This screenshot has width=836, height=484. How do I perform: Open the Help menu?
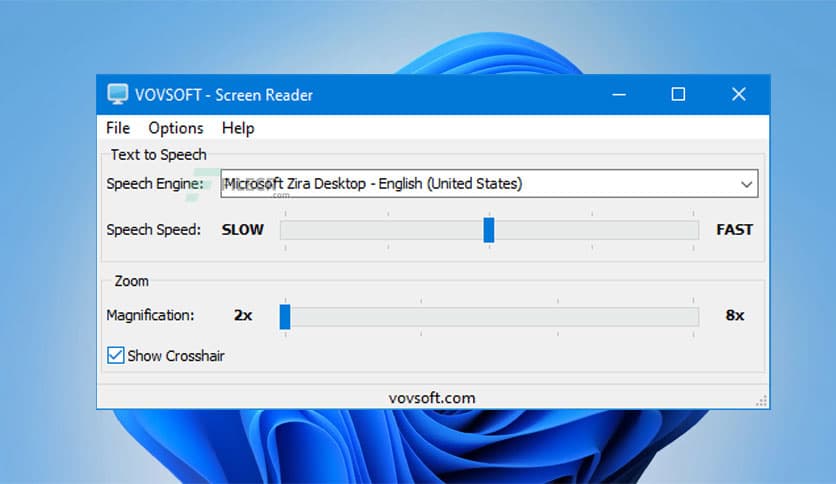[238, 128]
